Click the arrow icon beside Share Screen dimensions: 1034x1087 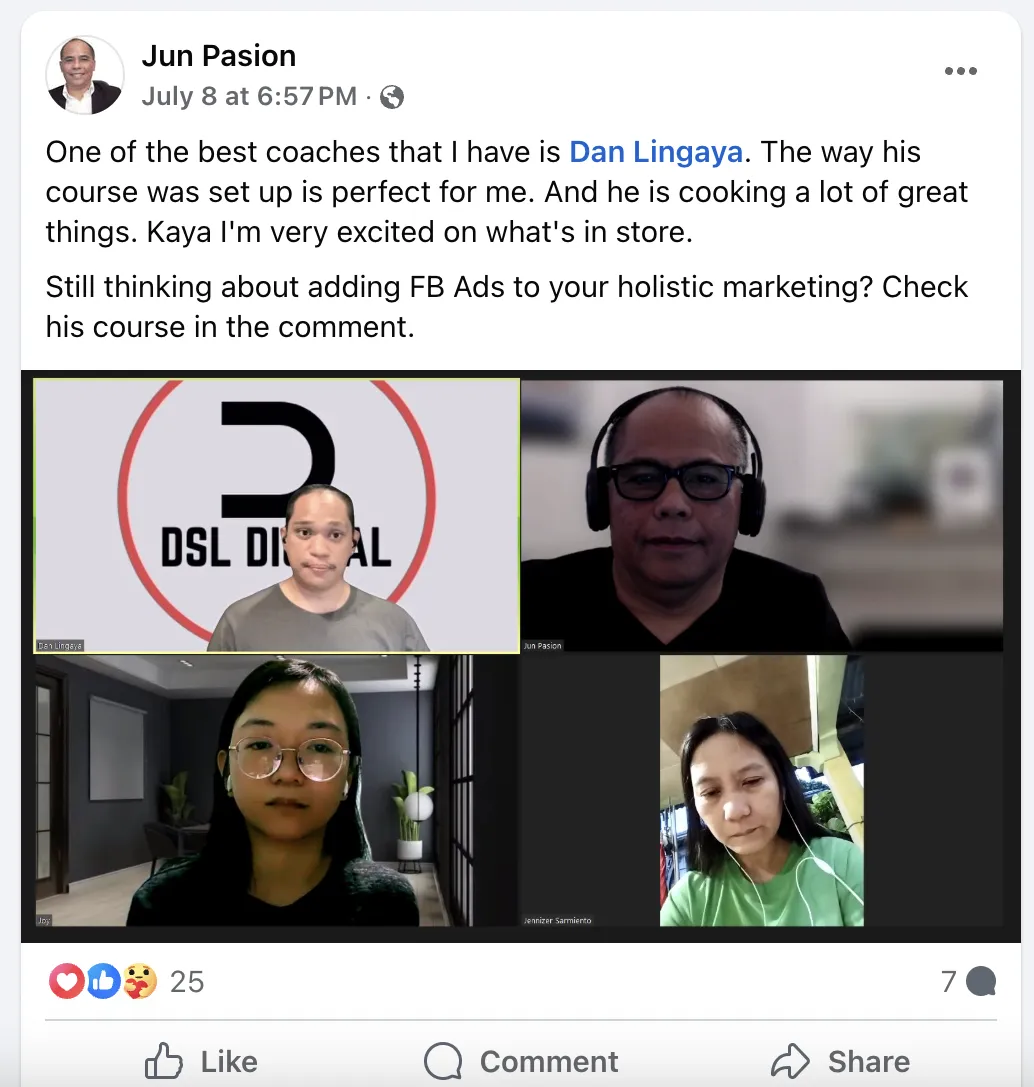click(791, 1061)
